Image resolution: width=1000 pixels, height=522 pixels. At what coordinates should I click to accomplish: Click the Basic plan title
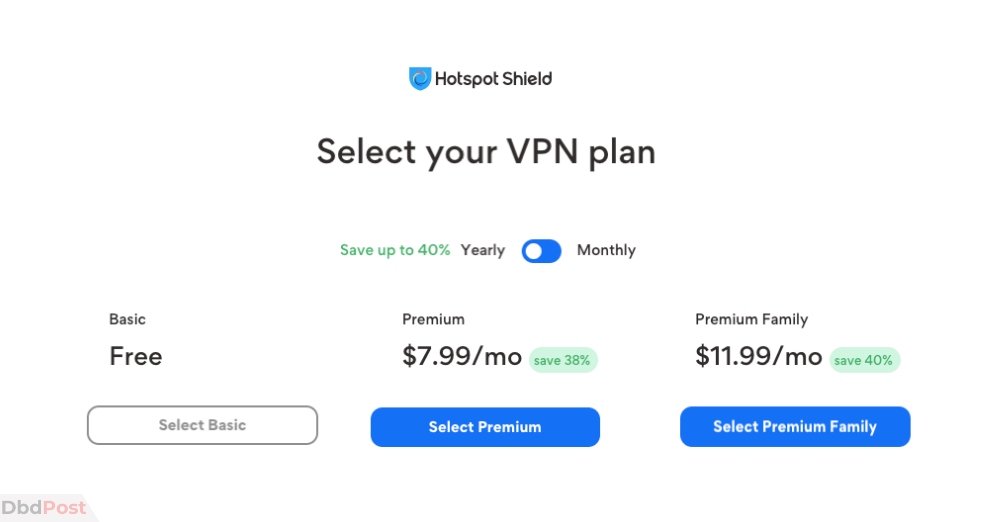tap(128, 319)
